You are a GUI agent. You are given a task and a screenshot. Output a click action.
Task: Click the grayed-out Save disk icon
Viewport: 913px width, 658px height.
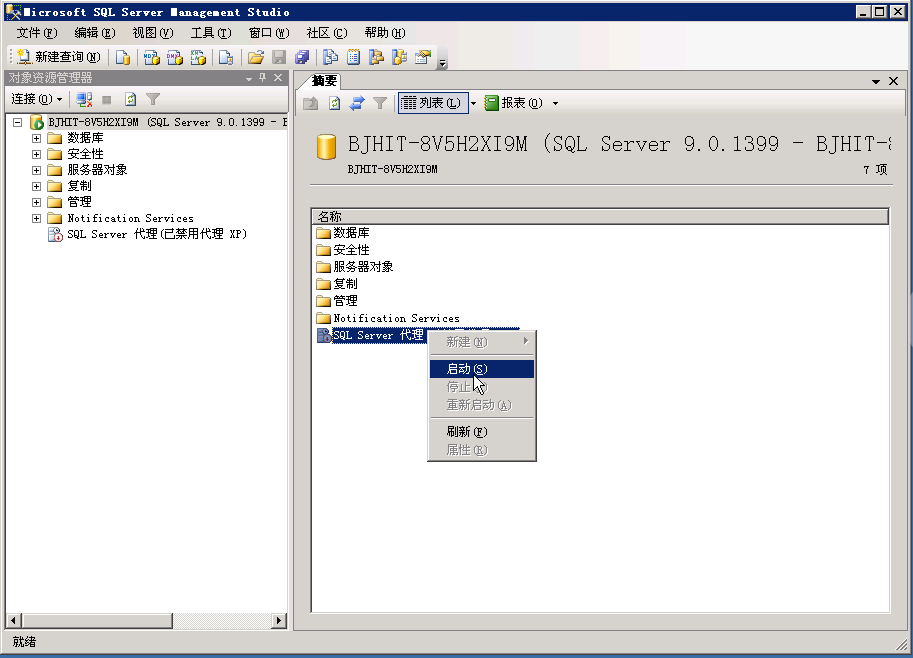point(279,56)
